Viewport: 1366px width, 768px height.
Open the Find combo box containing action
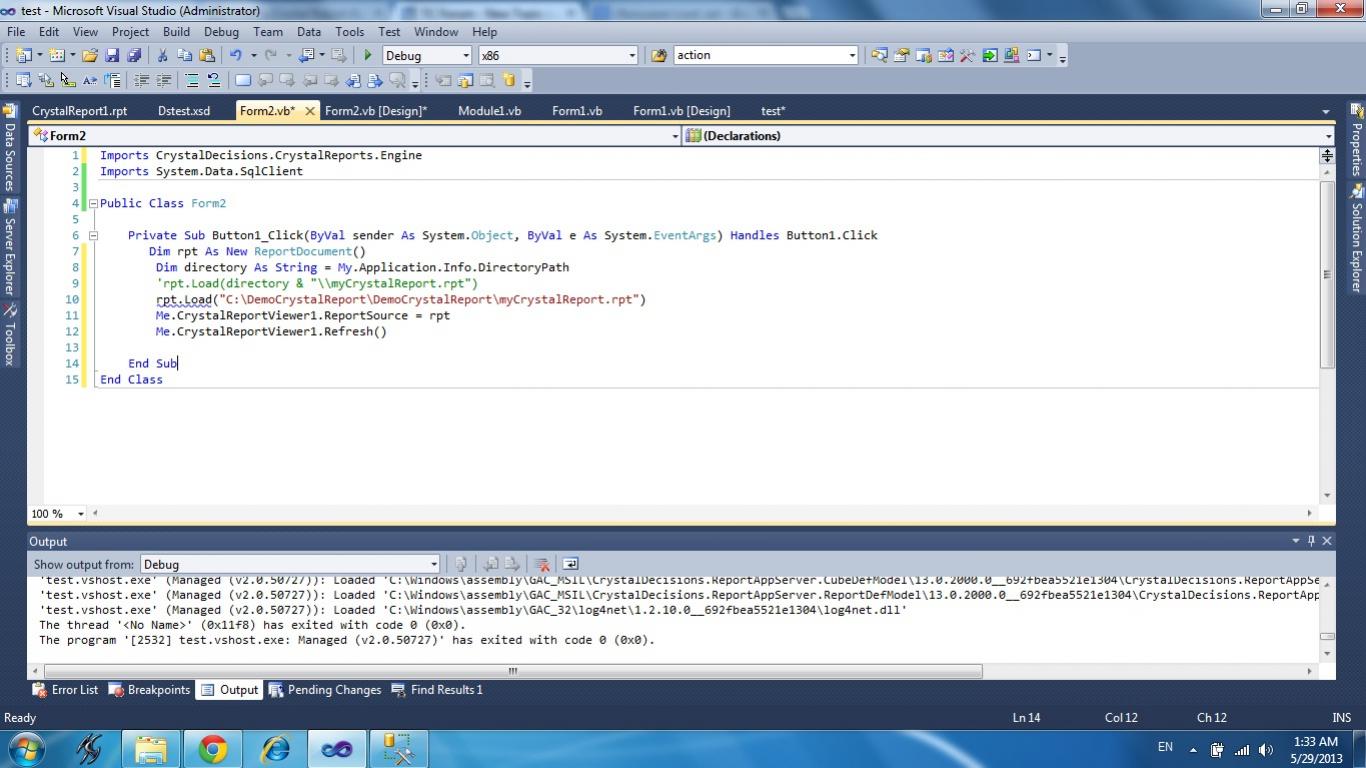(x=766, y=55)
